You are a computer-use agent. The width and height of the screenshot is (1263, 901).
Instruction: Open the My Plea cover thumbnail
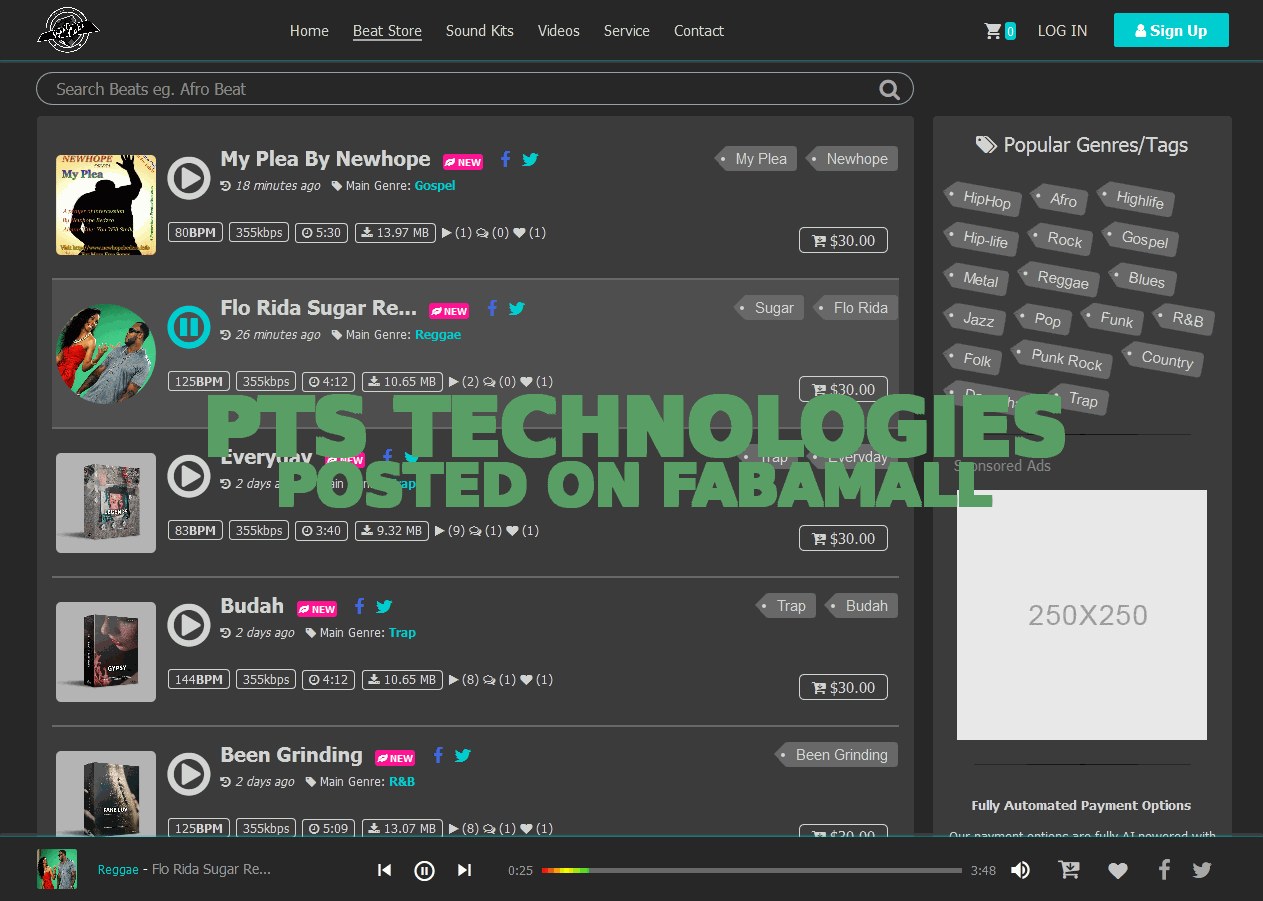point(106,205)
